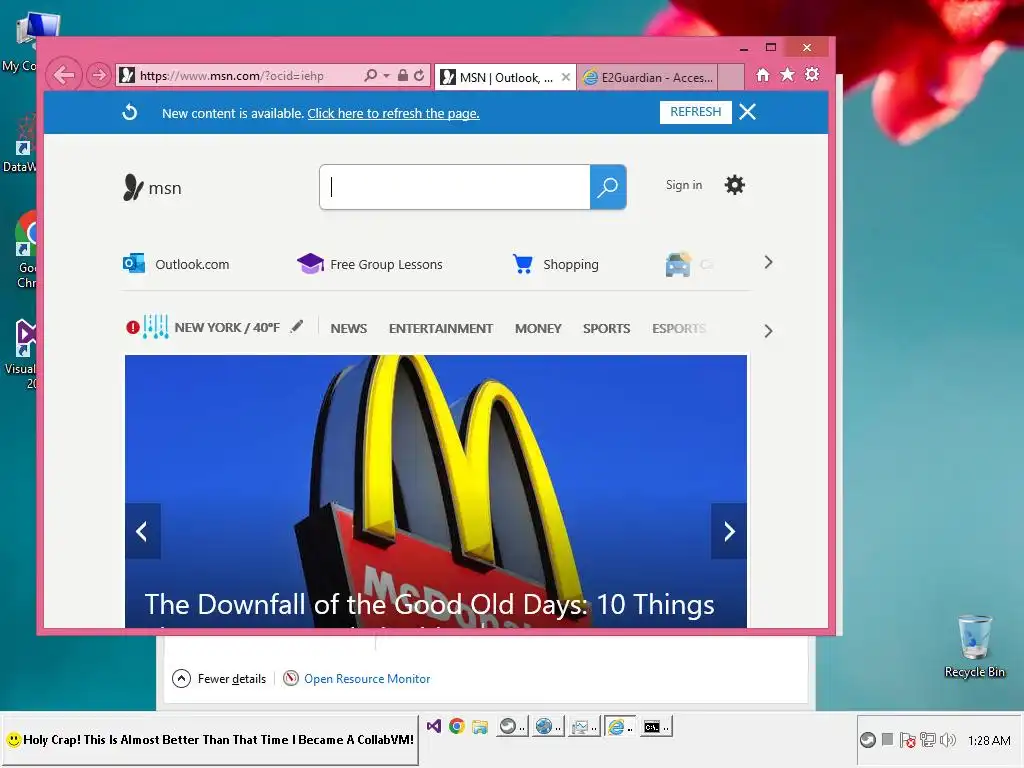1024x768 pixels.
Task: Open volume speaker tray icon
Action: (x=947, y=740)
